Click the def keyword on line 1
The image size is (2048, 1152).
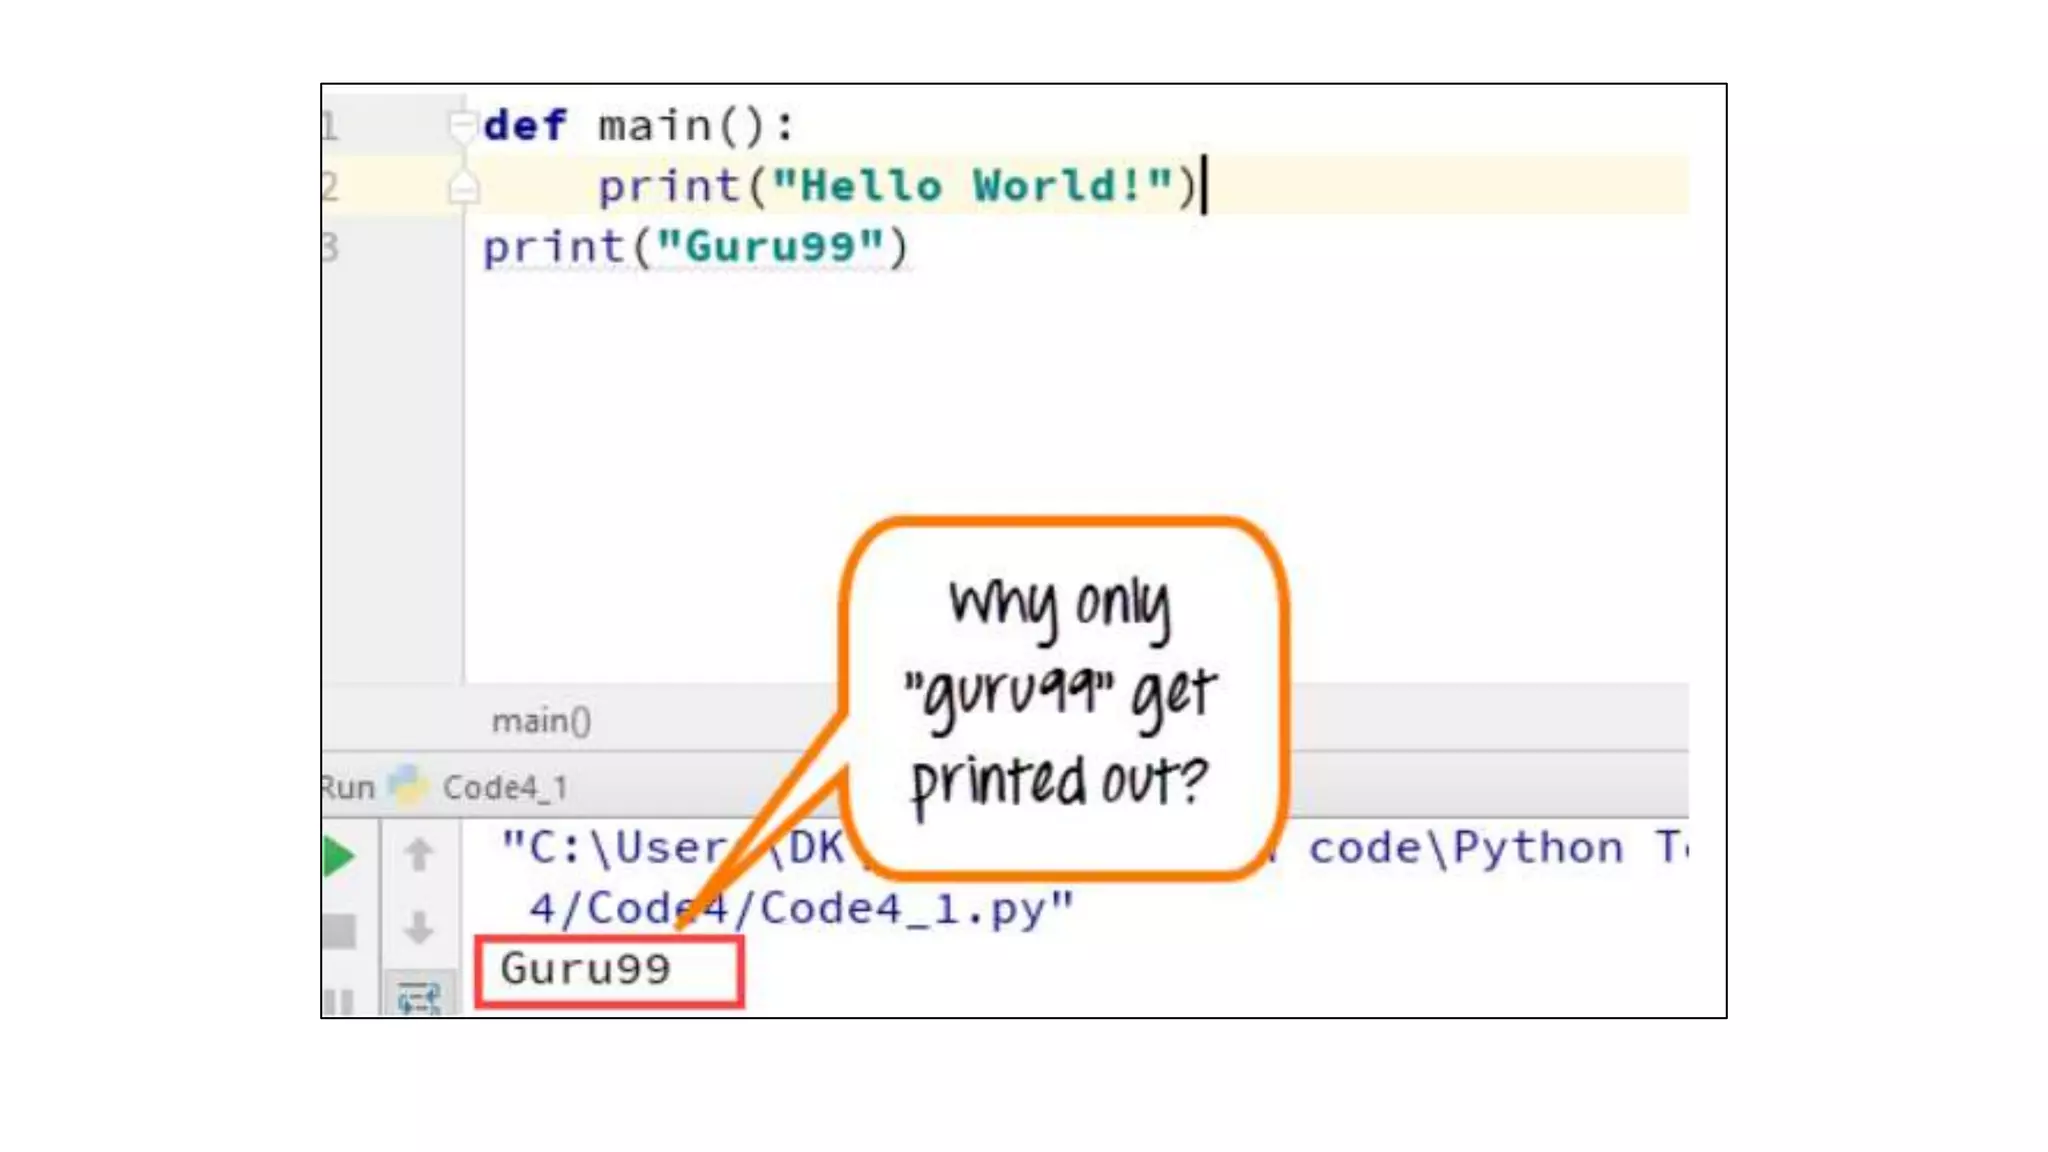coord(524,126)
